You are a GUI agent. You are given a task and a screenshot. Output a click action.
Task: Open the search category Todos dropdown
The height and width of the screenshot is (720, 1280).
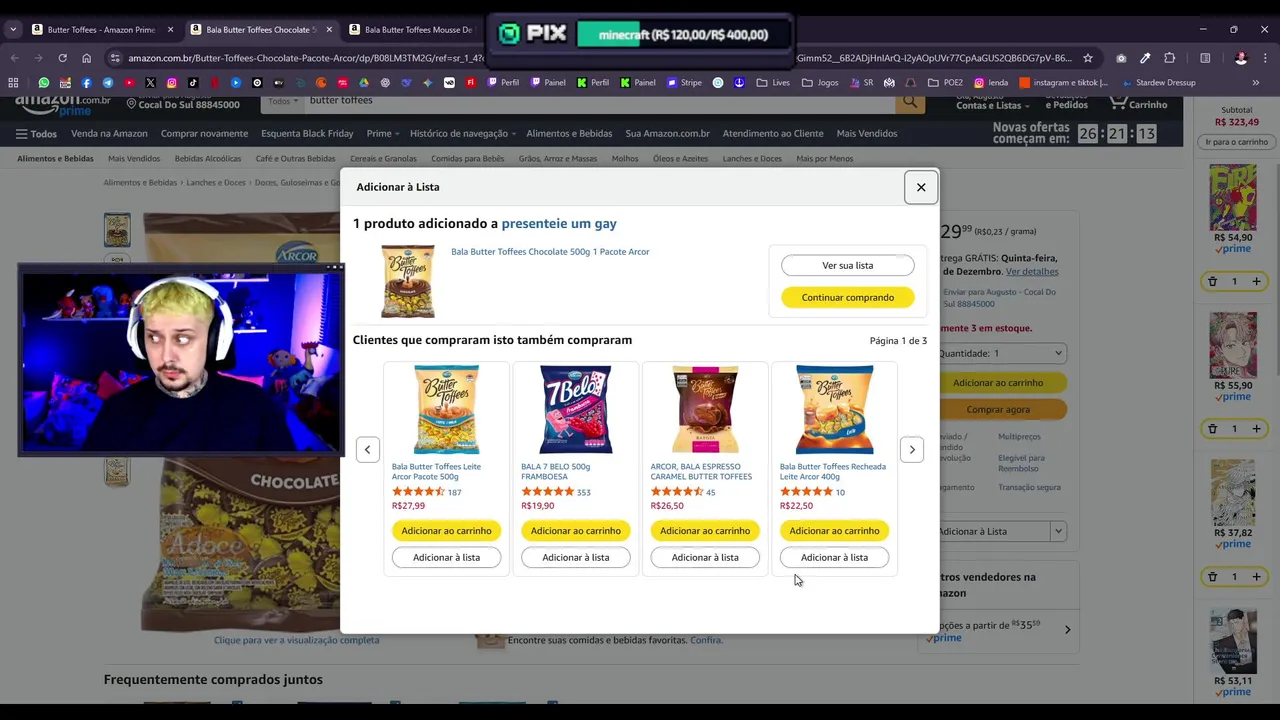pyautogui.click(x=282, y=101)
